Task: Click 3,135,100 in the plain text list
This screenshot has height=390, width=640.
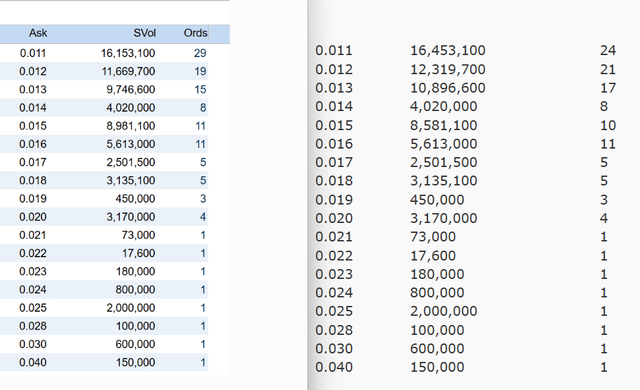Action: pyautogui.click(x=444, y=181)
